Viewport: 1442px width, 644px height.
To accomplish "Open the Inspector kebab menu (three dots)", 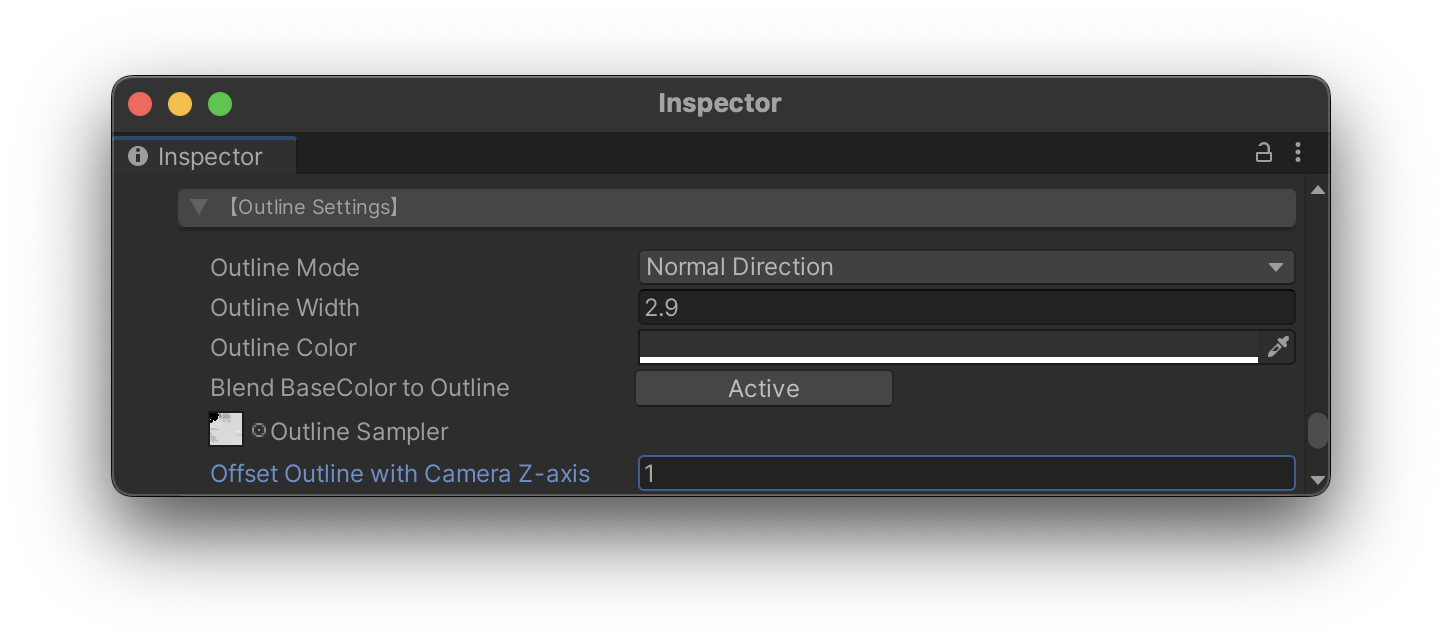I will click(x=1298, y=152).
